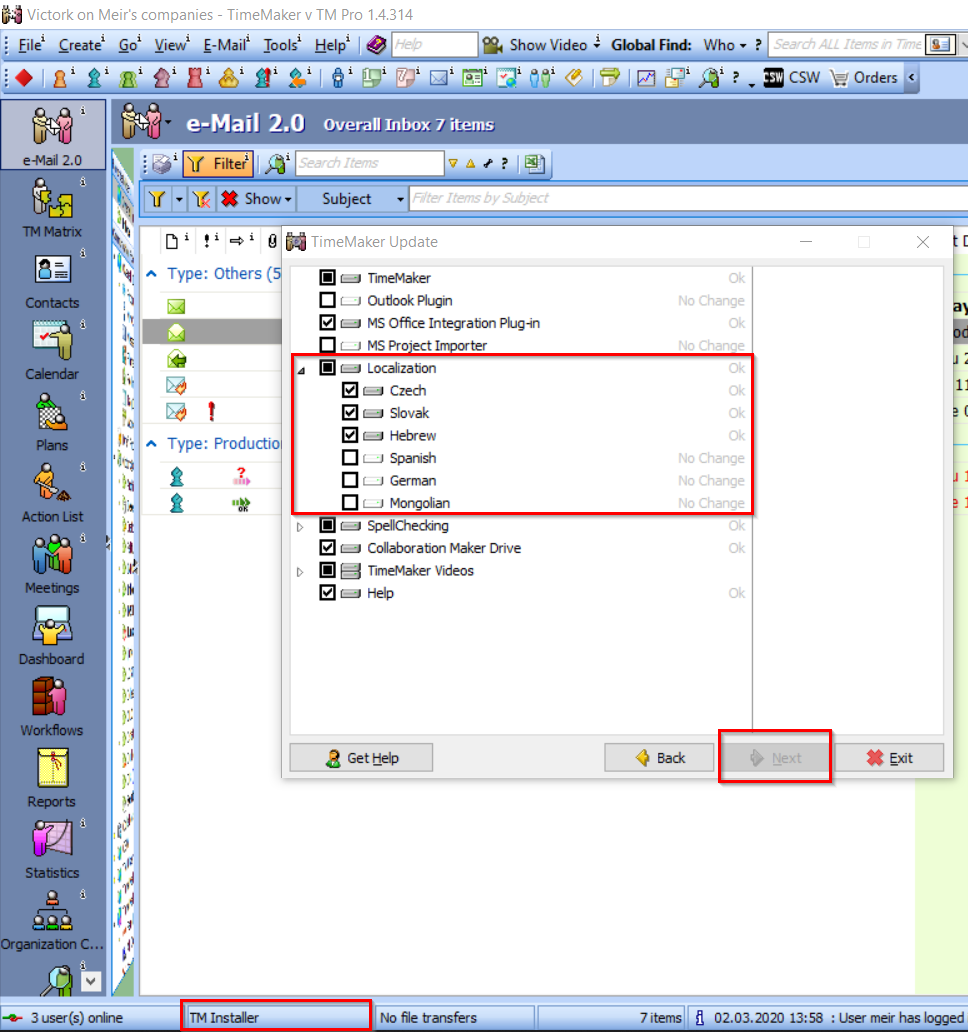Open the Action List module
Screen dimensions: 968x1032
pos(53,492)
